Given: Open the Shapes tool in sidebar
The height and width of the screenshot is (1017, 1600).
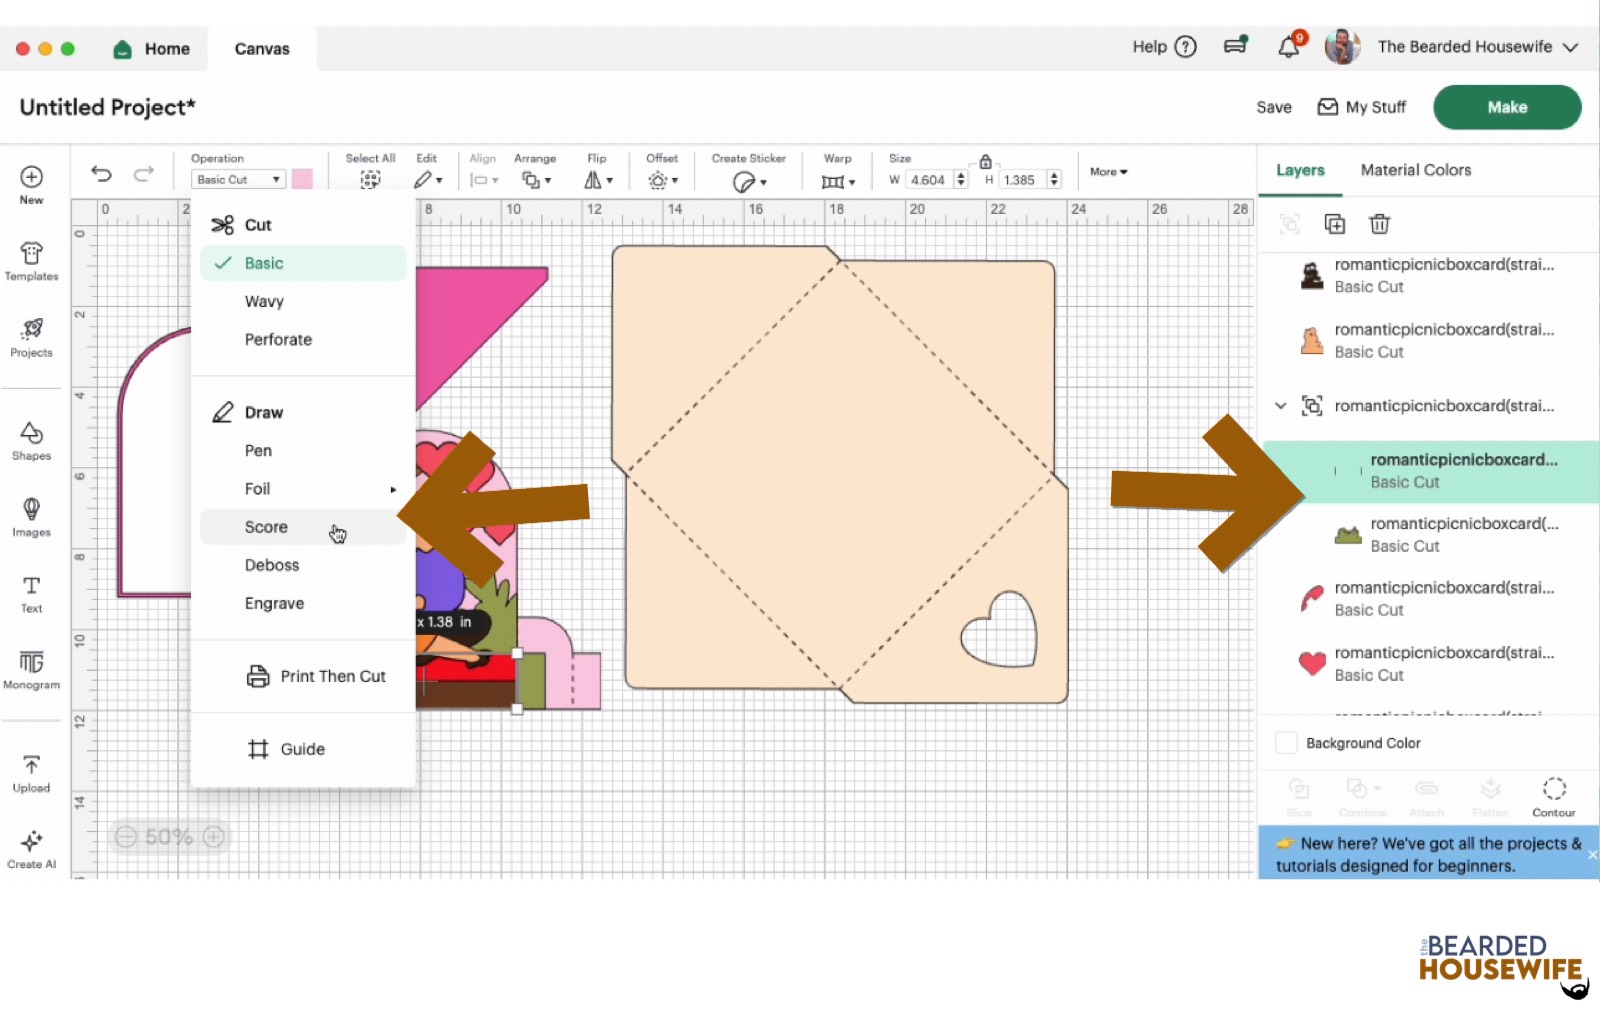Looking at the screenshot, I should (31, 440).
